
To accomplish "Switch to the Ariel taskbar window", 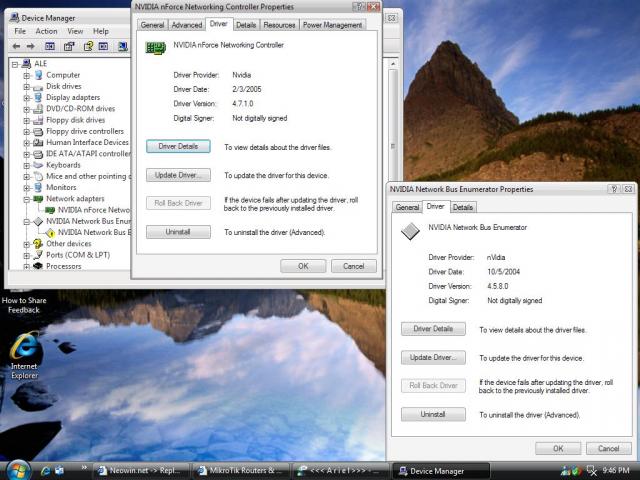I will (341, 471).
